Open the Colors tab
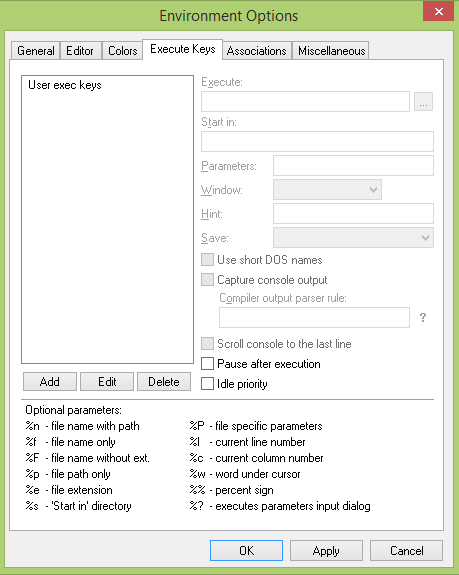The height and width of the screenshot is (575, 459). [x=122, y=51]
